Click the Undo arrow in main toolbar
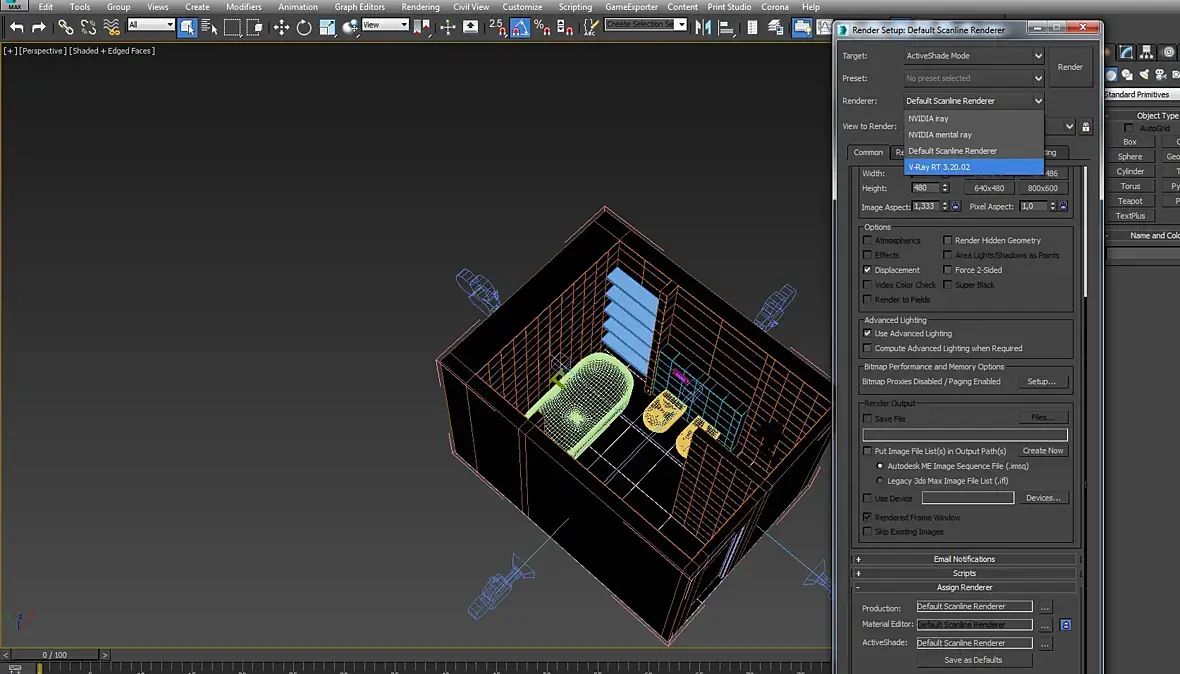Screen dimensions: 1180x674 click(16, 27)
